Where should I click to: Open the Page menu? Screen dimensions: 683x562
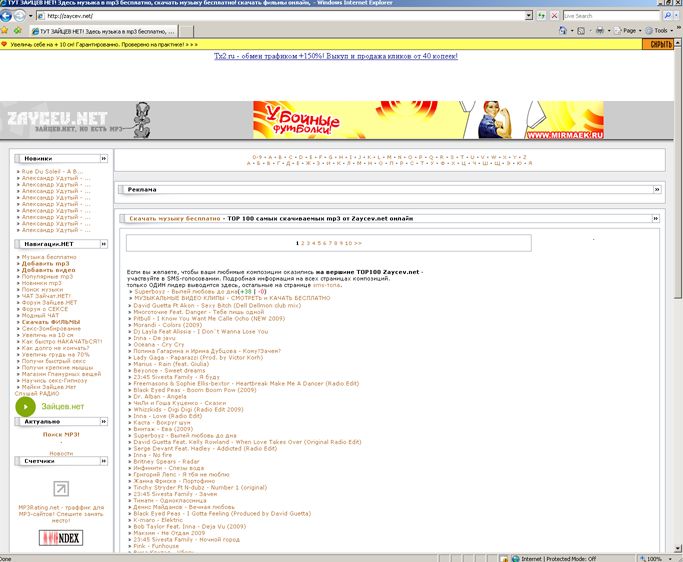point(628,31)
